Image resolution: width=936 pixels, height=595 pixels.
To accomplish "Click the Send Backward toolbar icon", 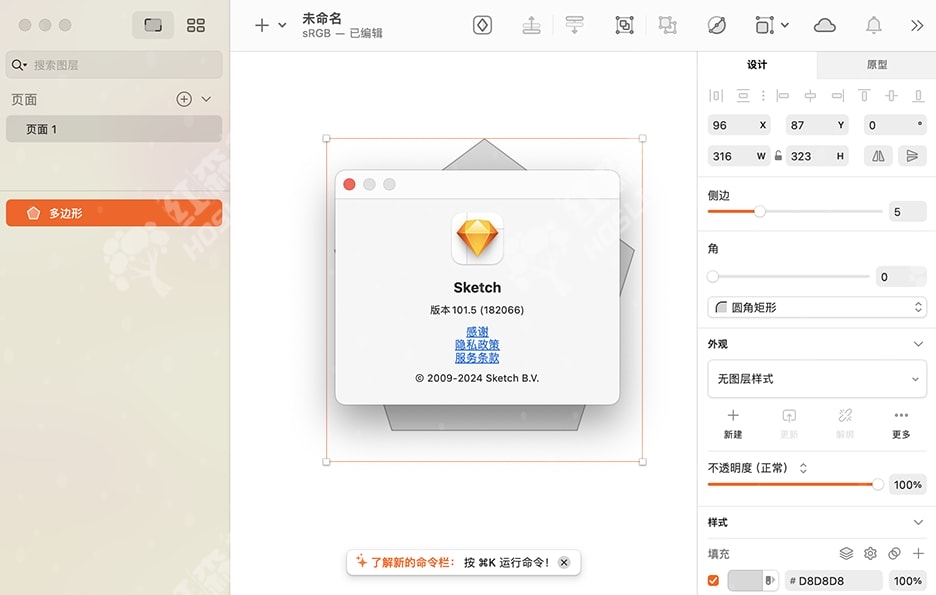I will point(574,25).
